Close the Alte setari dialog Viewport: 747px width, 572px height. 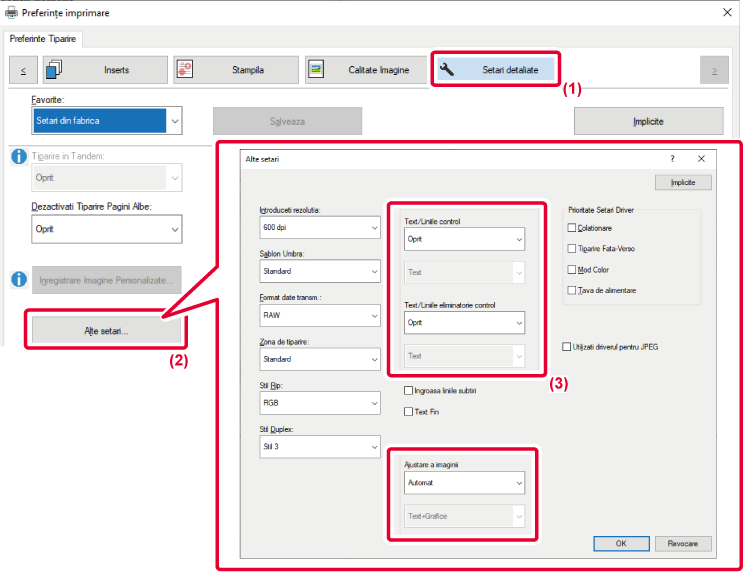click(x=701, y=159)
